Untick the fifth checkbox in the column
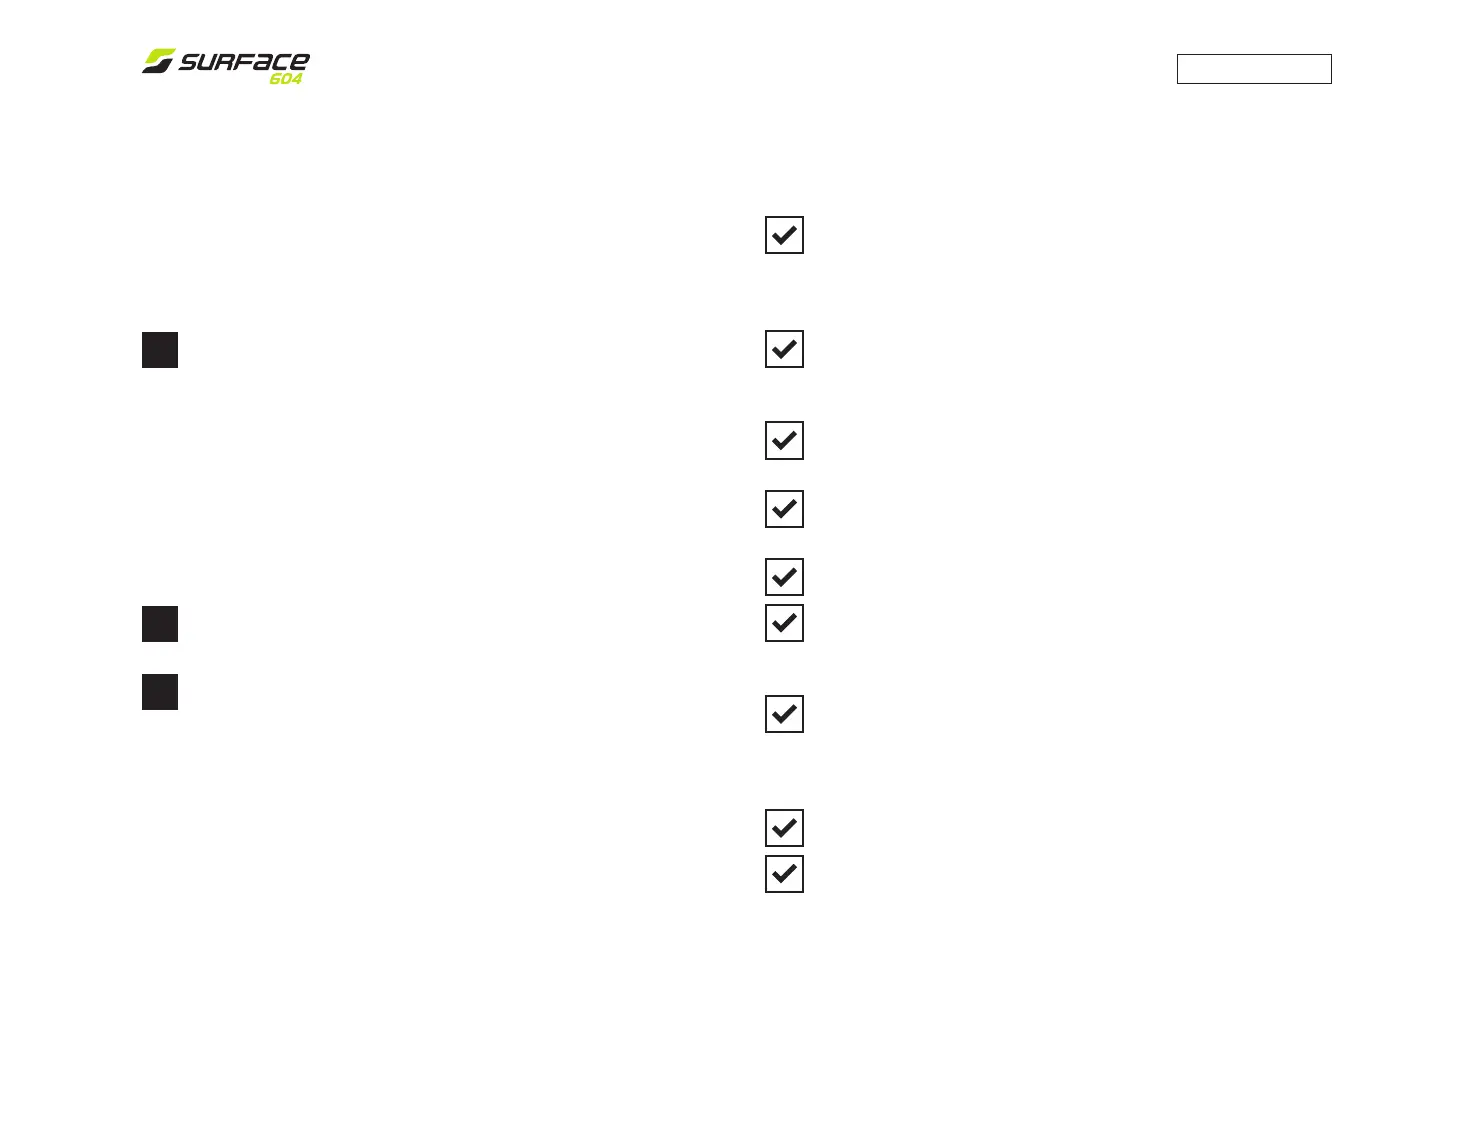The height and width of the screenshot is (1134, 1474). [784, 577]
